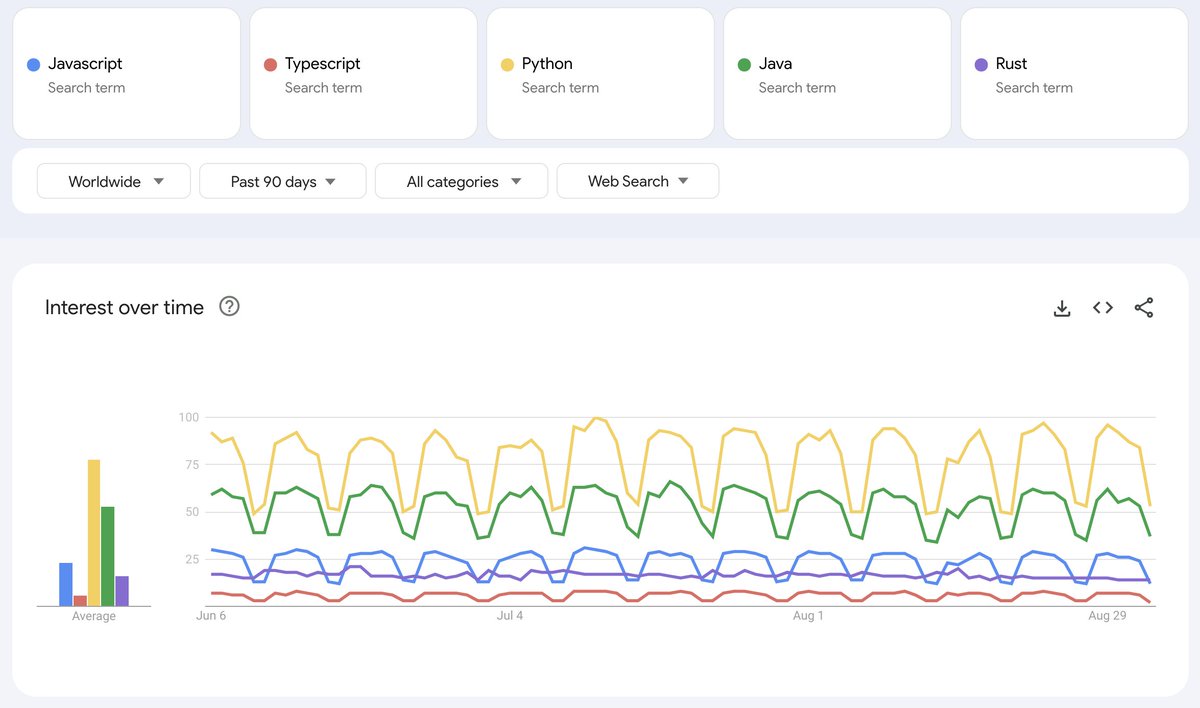This screenshot has height=708, width=1200.
Task: Change the Web Search filter
Action: click(x=637, y=181)
